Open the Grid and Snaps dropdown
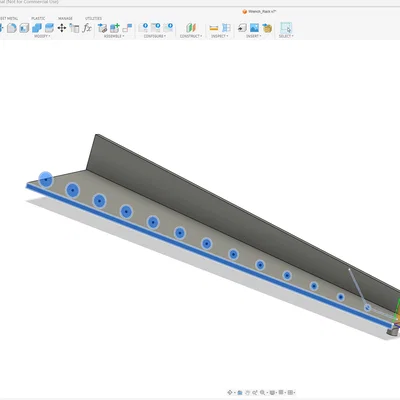 (282, 392)
